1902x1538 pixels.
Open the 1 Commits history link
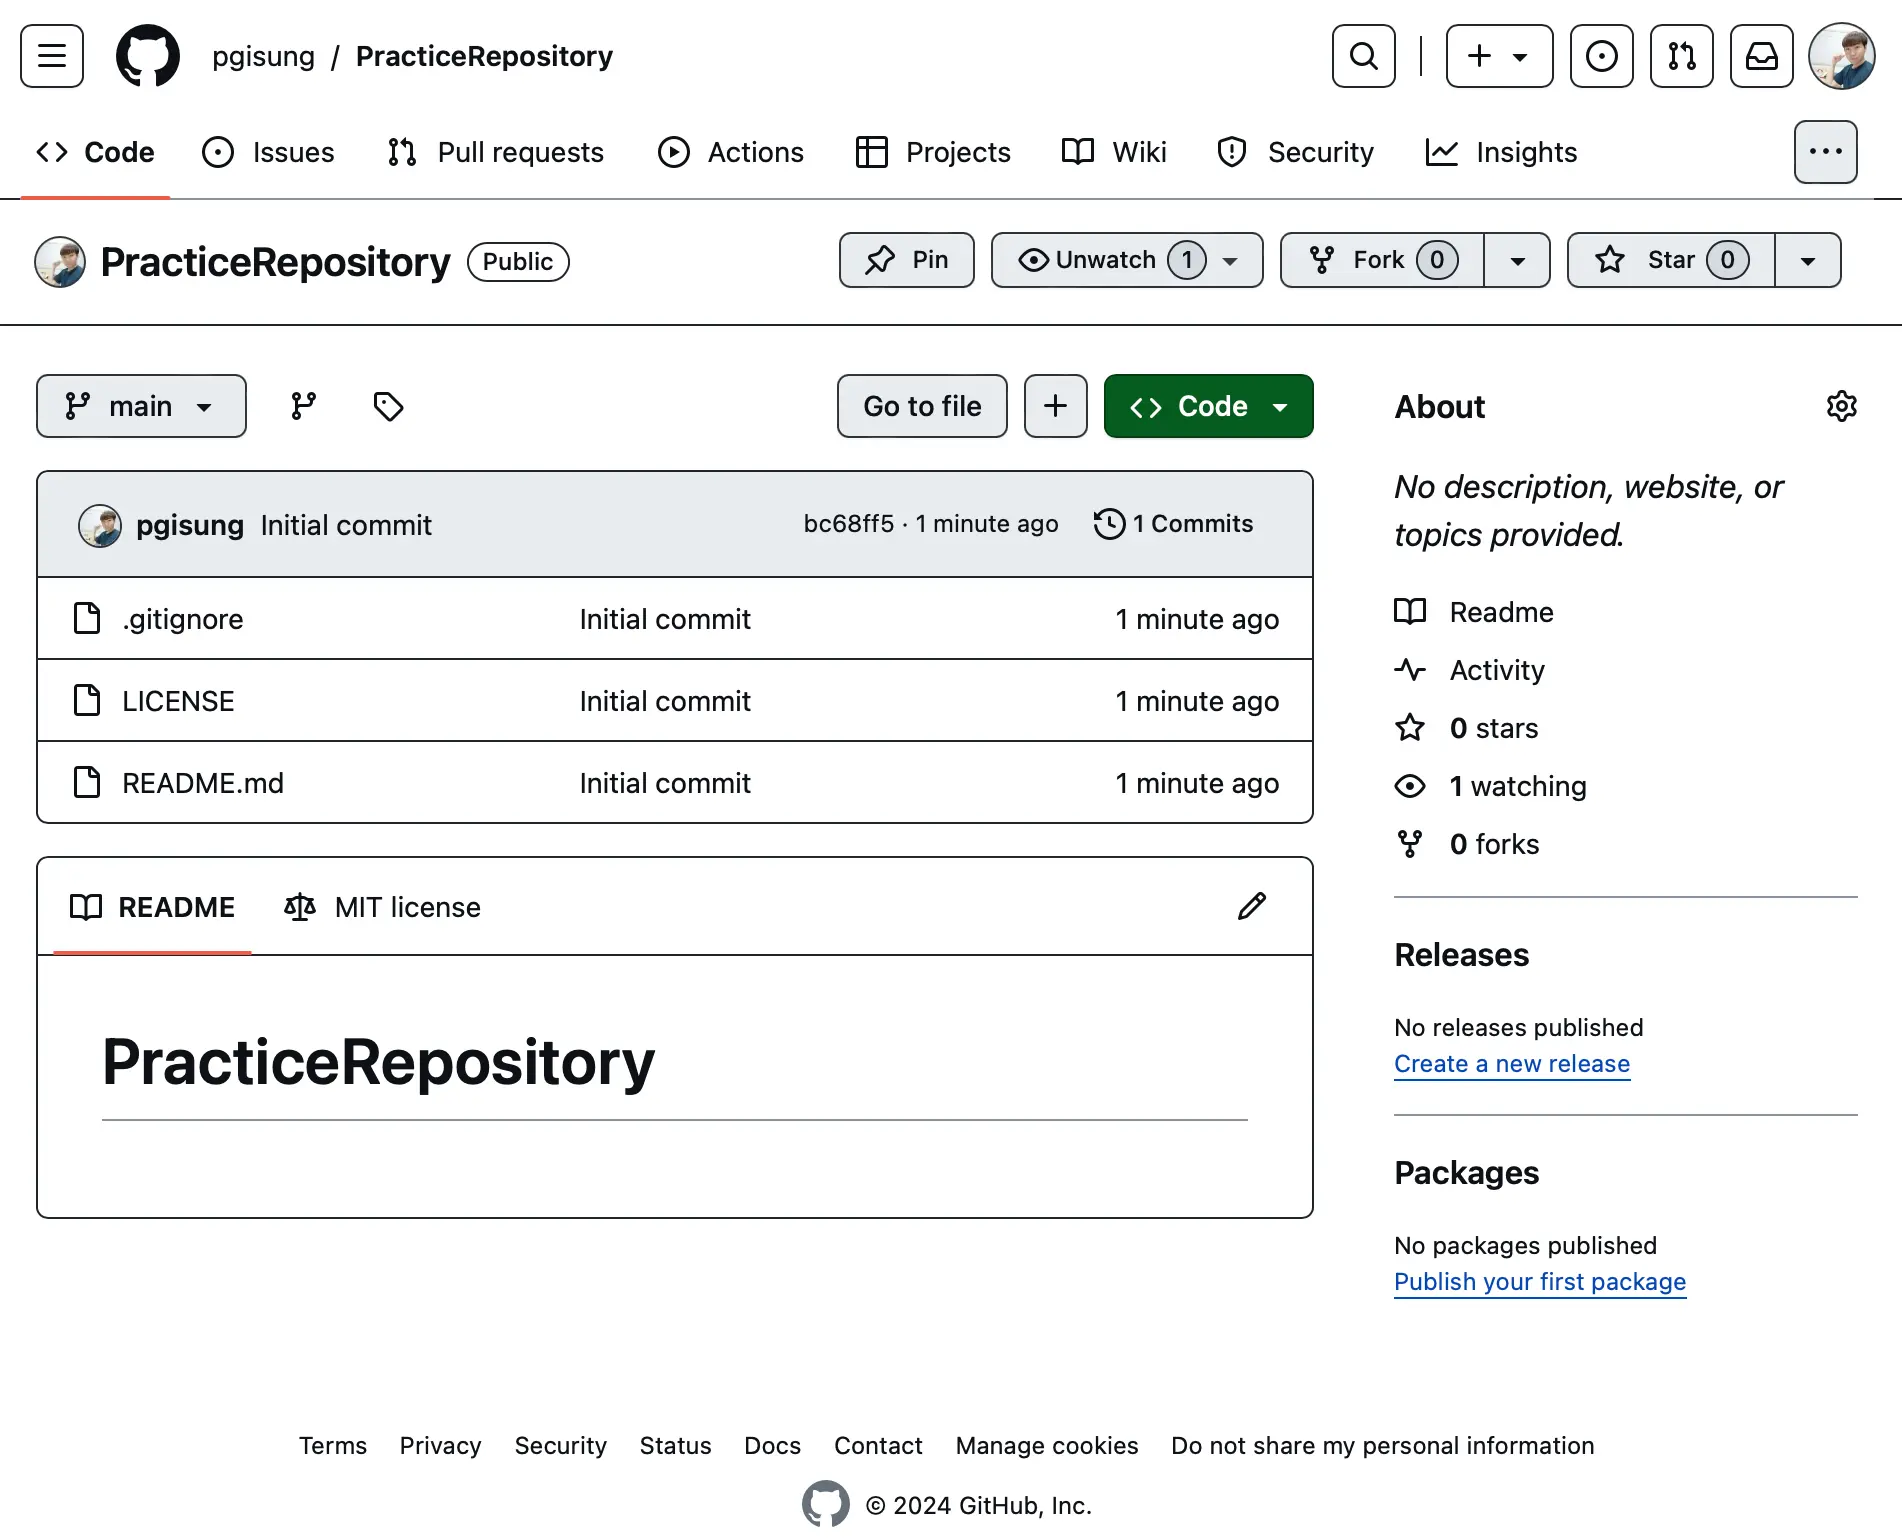pyautogui.click(x=1173, y=524)
